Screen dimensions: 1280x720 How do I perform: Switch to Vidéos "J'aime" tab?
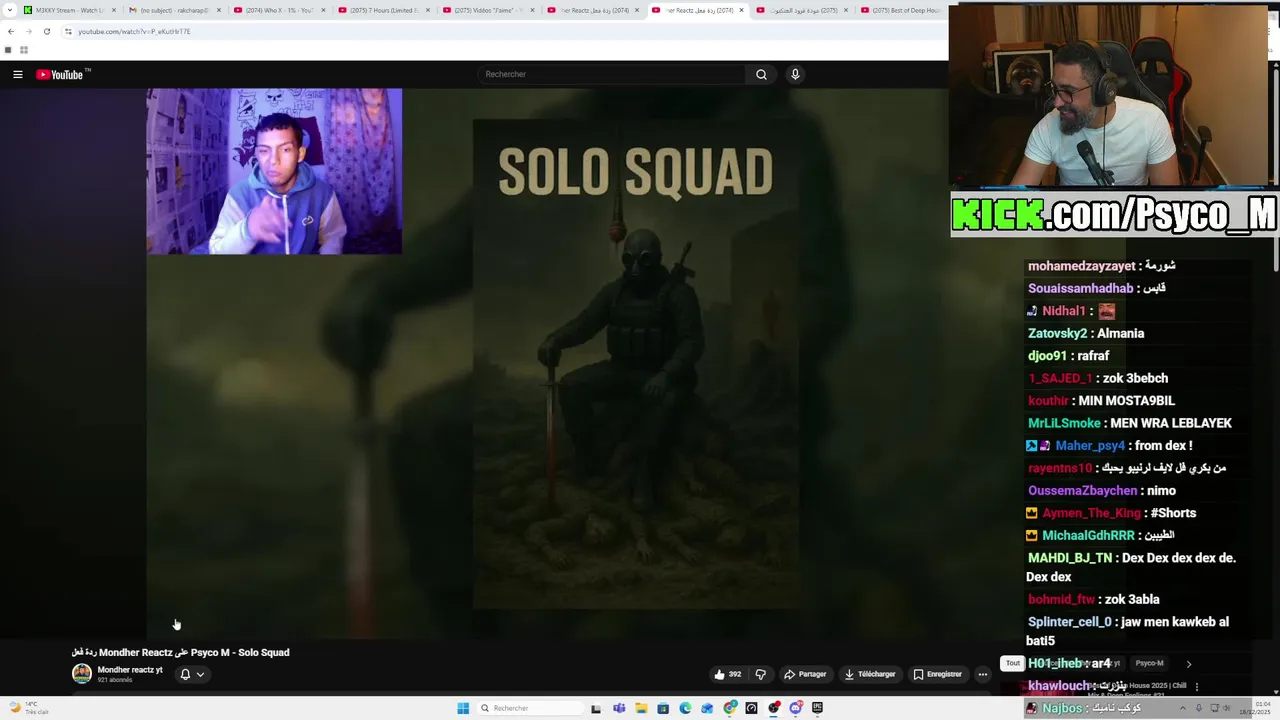tap(487, 10)
